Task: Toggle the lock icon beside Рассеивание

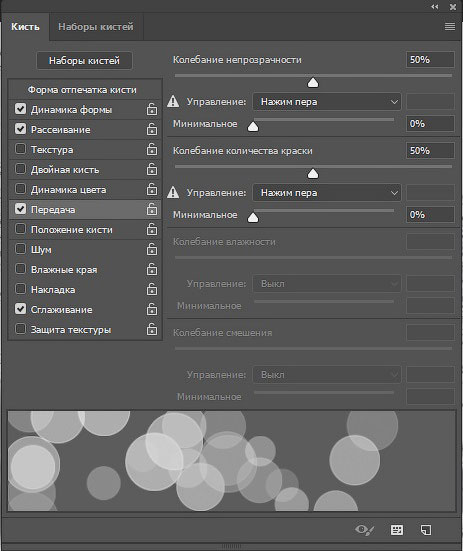Action: pyautogui.click(x=152, y=129)
